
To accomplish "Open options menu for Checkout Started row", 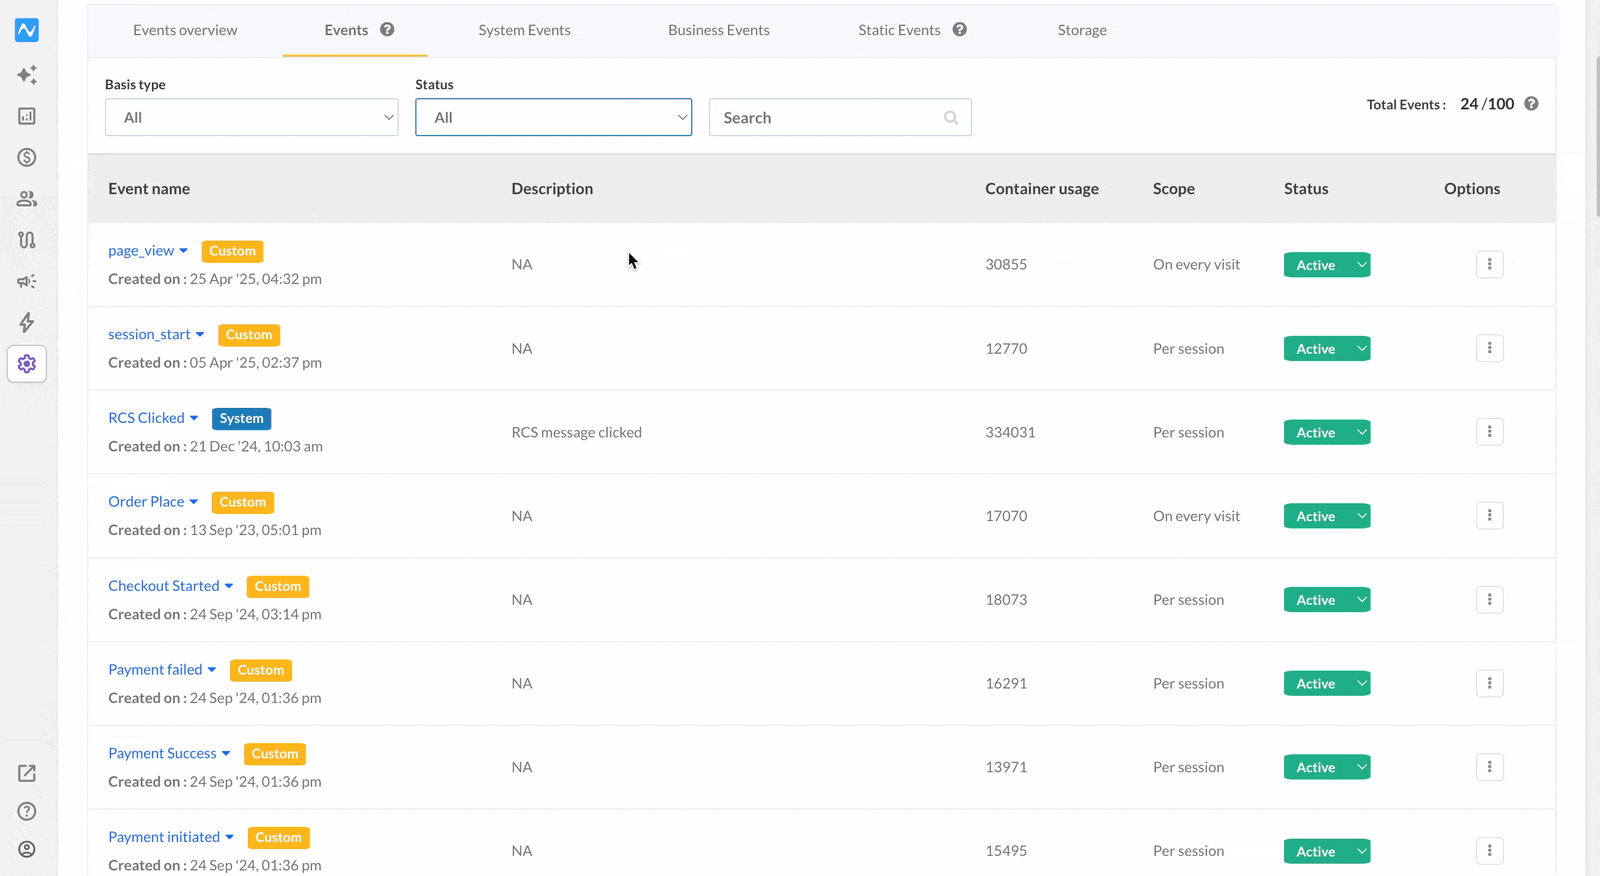I will click(1490, 600).
